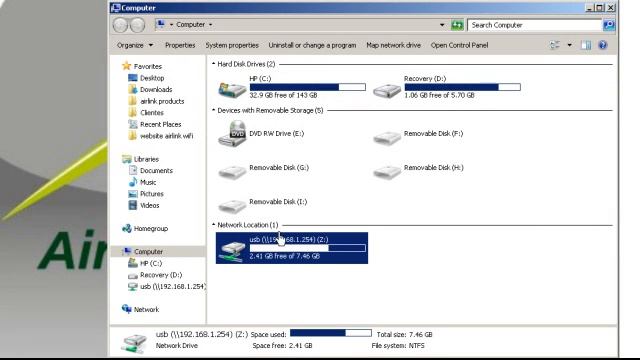The image size is (640, 360).
Task: Click Open Control Panel
Action: click(x=459, y=45)
